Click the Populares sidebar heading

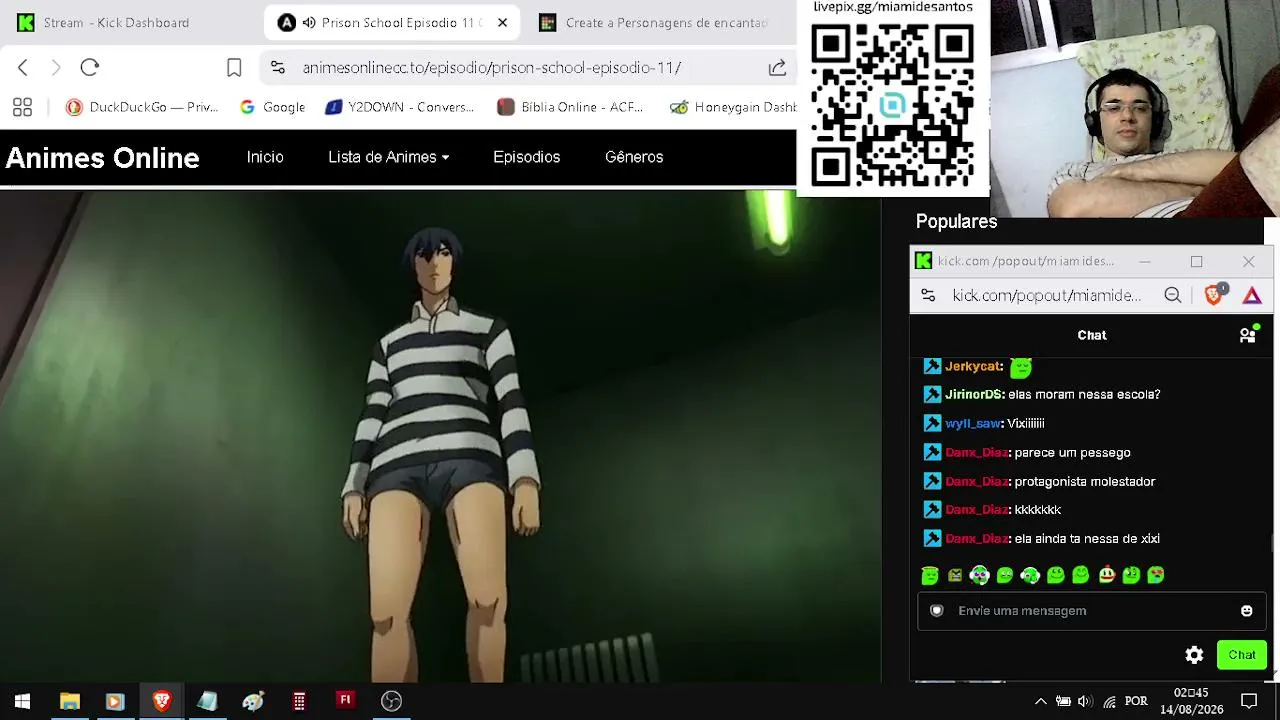[956, 222]
